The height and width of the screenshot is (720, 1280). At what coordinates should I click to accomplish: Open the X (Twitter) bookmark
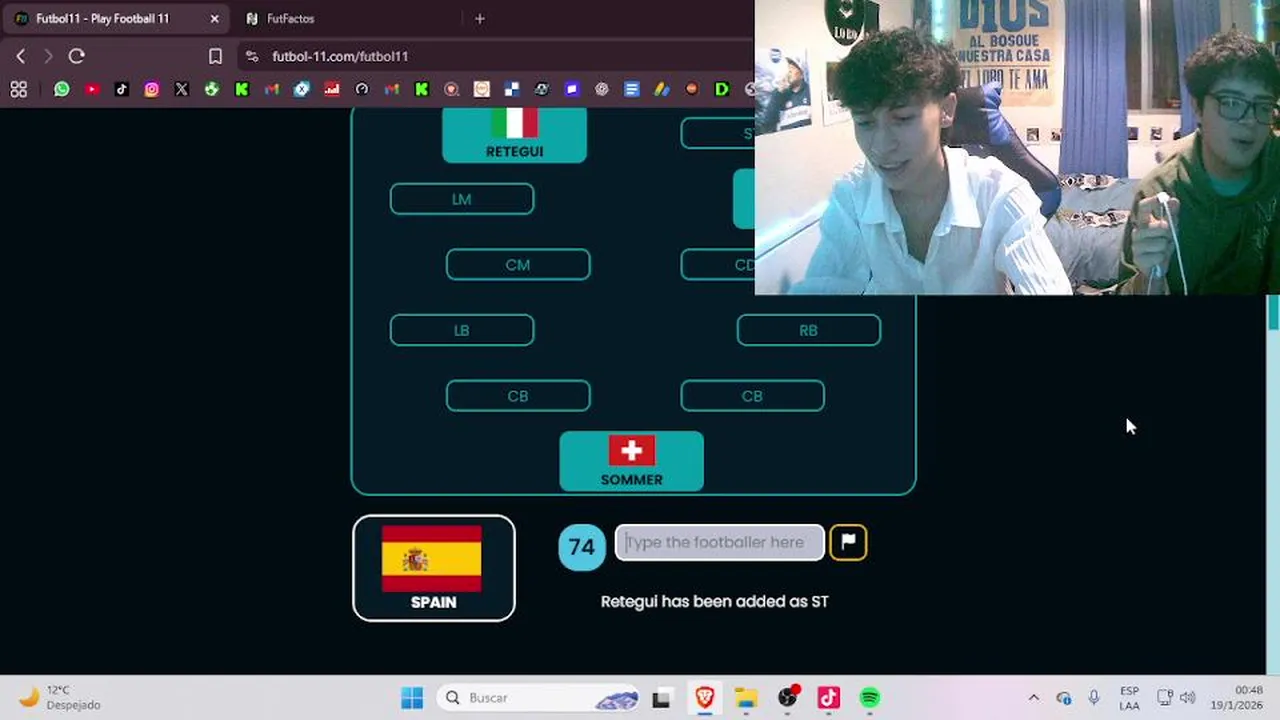182,89
